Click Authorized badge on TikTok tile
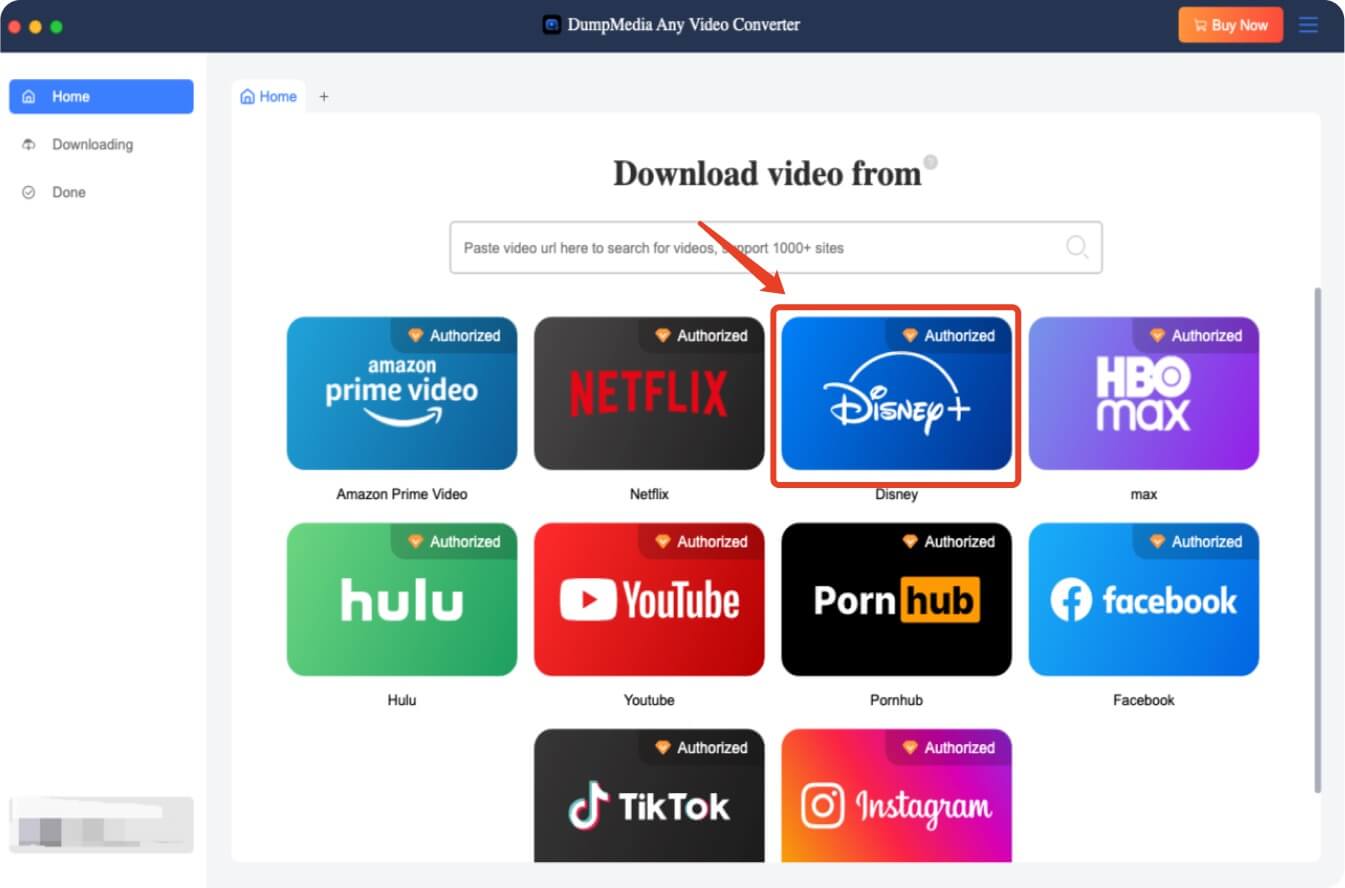 pos(701,747)
